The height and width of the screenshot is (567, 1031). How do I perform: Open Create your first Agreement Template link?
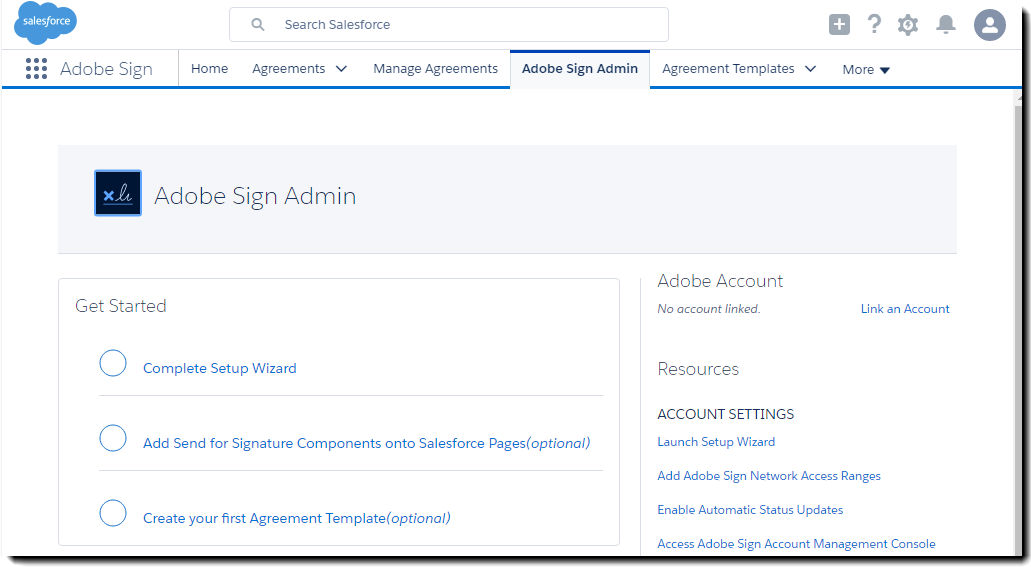[297, 518]
